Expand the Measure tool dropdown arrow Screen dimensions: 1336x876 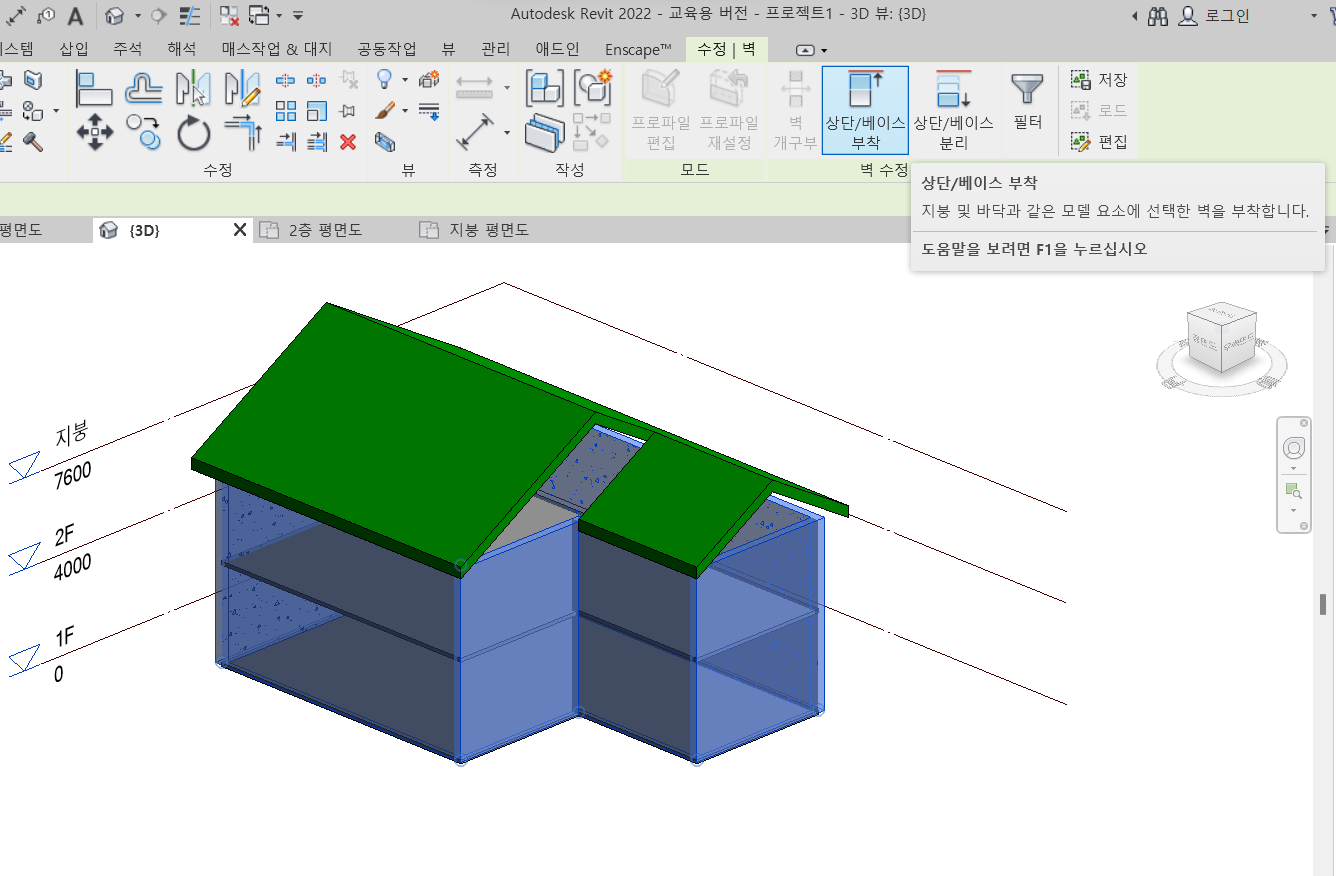coord(507,131)
